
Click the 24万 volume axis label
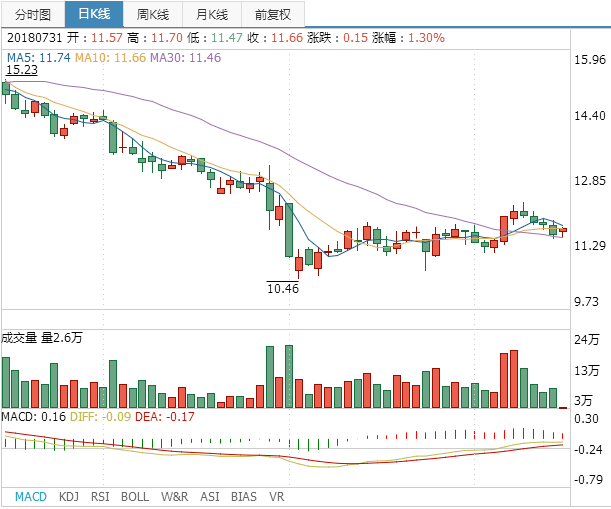[x=586, y=339]
